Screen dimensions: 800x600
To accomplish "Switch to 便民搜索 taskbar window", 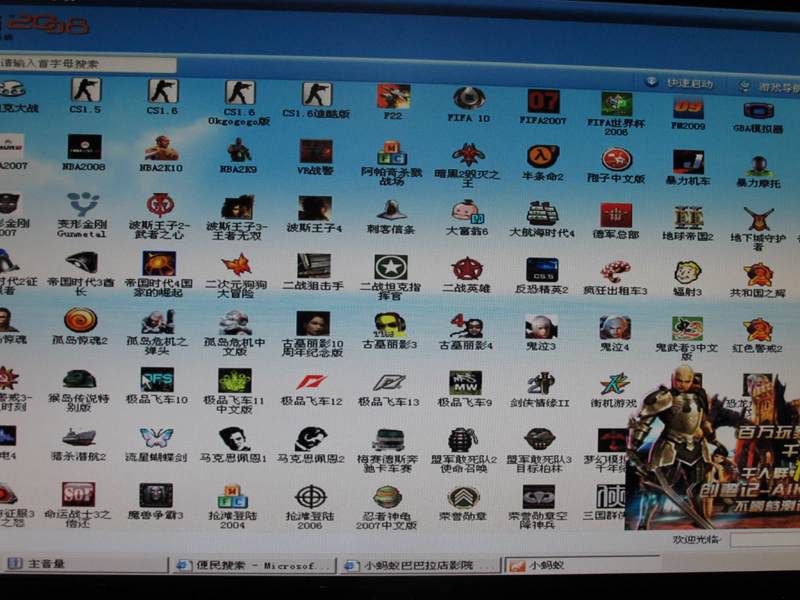I will [255, 565].
